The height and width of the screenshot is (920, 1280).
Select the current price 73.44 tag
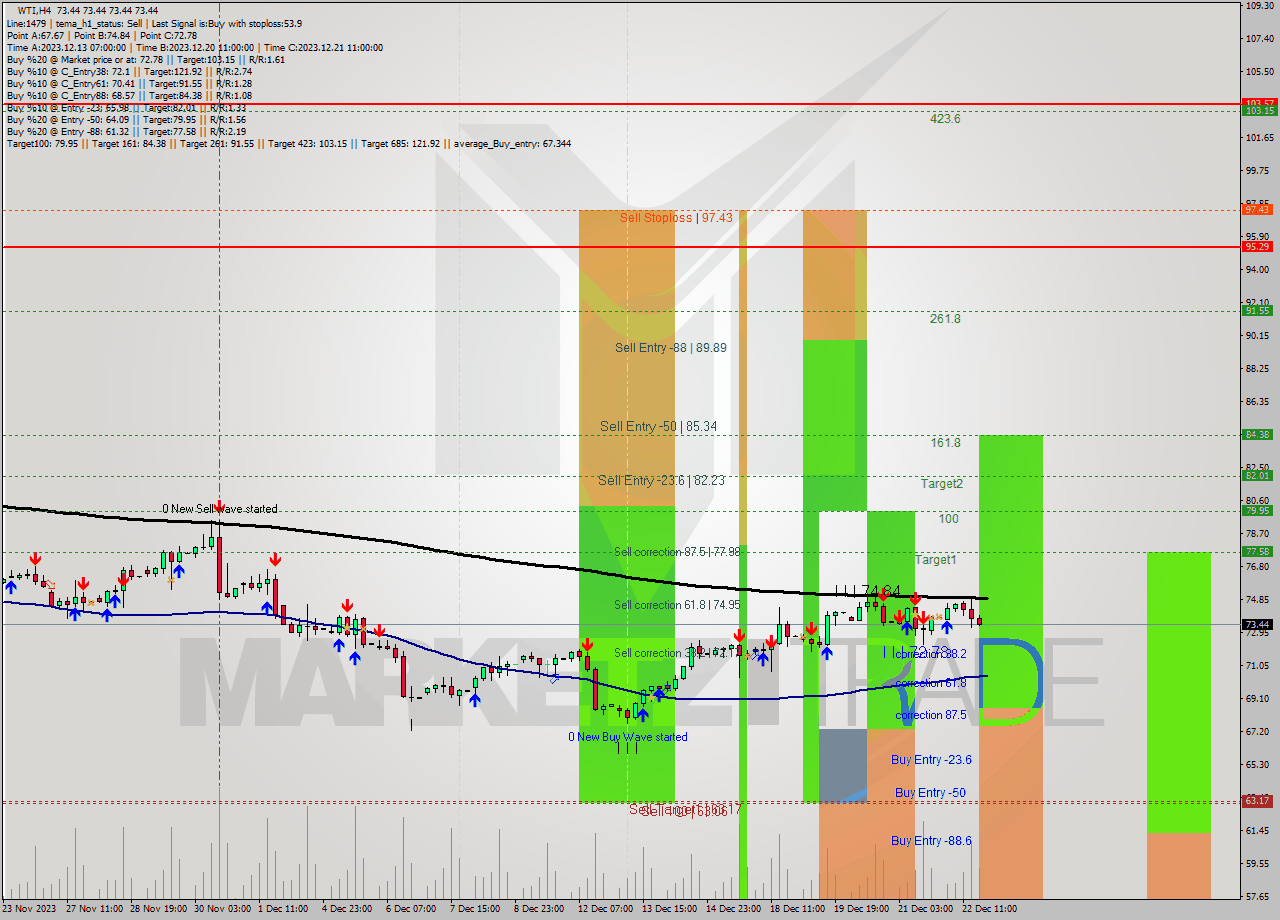click(1258, 624)
